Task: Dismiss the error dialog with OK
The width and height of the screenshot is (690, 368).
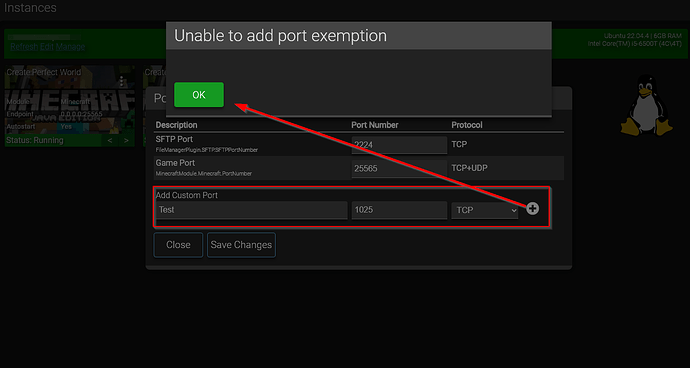Action: 199,95
